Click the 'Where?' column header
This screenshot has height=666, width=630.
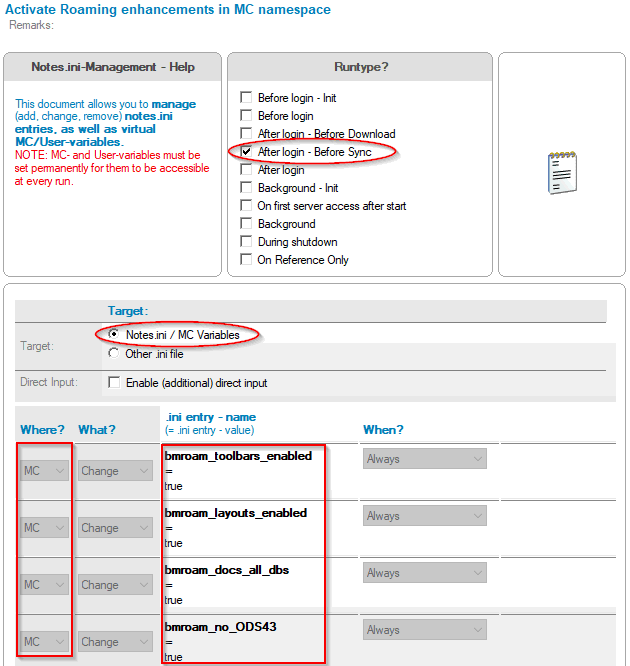click(x=42, y=430)
